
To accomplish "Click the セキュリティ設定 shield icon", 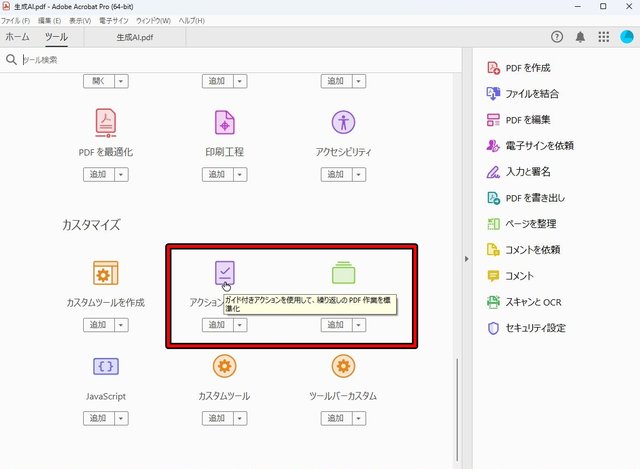I will point(493,328).
